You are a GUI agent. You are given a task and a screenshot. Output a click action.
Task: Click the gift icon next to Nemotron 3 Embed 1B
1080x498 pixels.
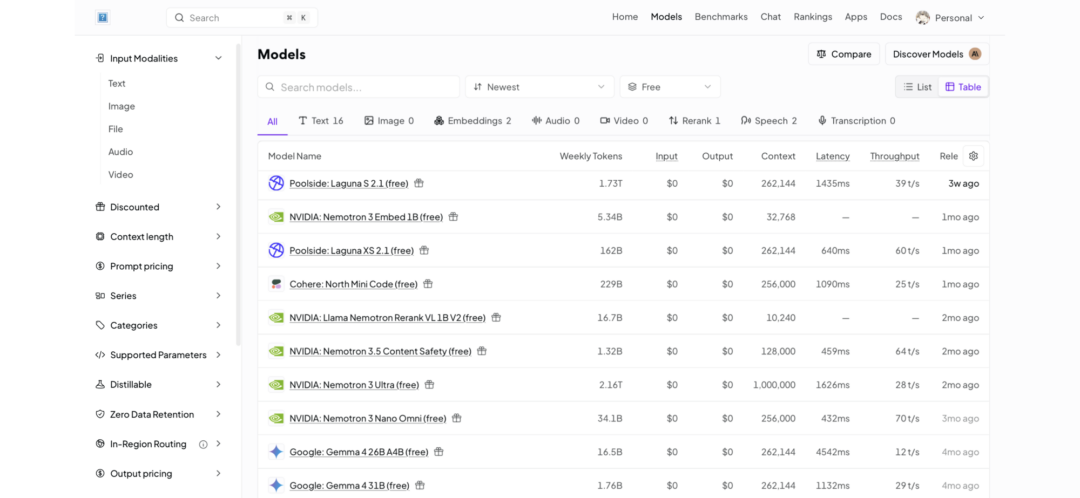[x=453, y=217]
